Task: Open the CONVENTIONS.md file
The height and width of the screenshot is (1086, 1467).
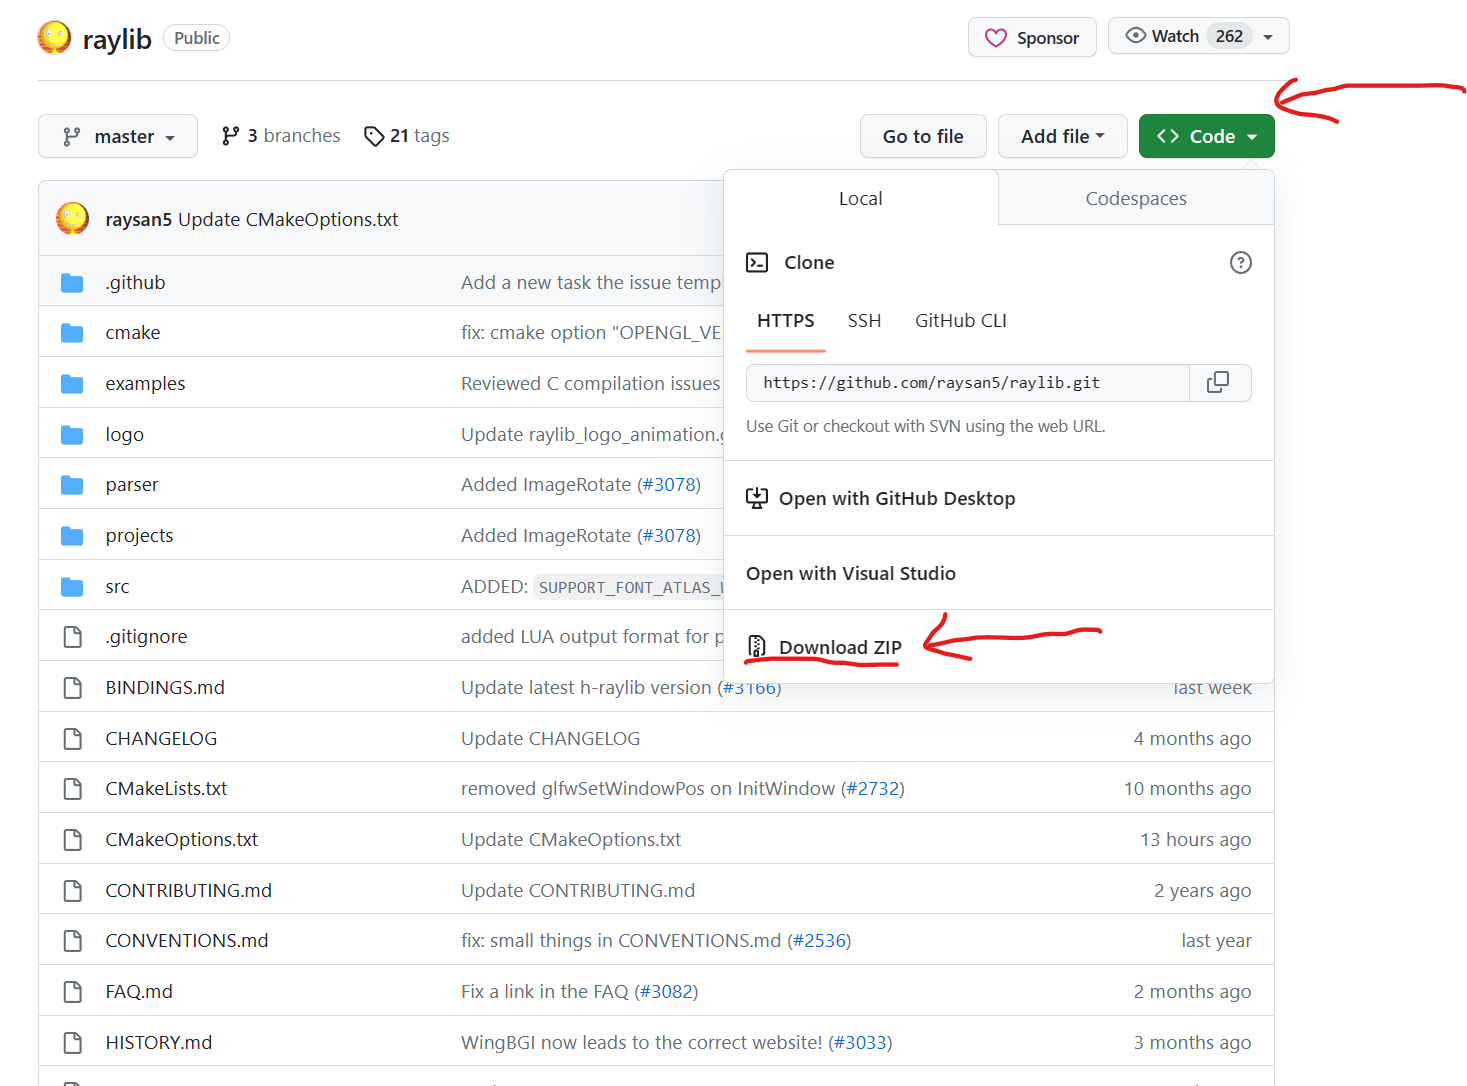Action: 187,941
